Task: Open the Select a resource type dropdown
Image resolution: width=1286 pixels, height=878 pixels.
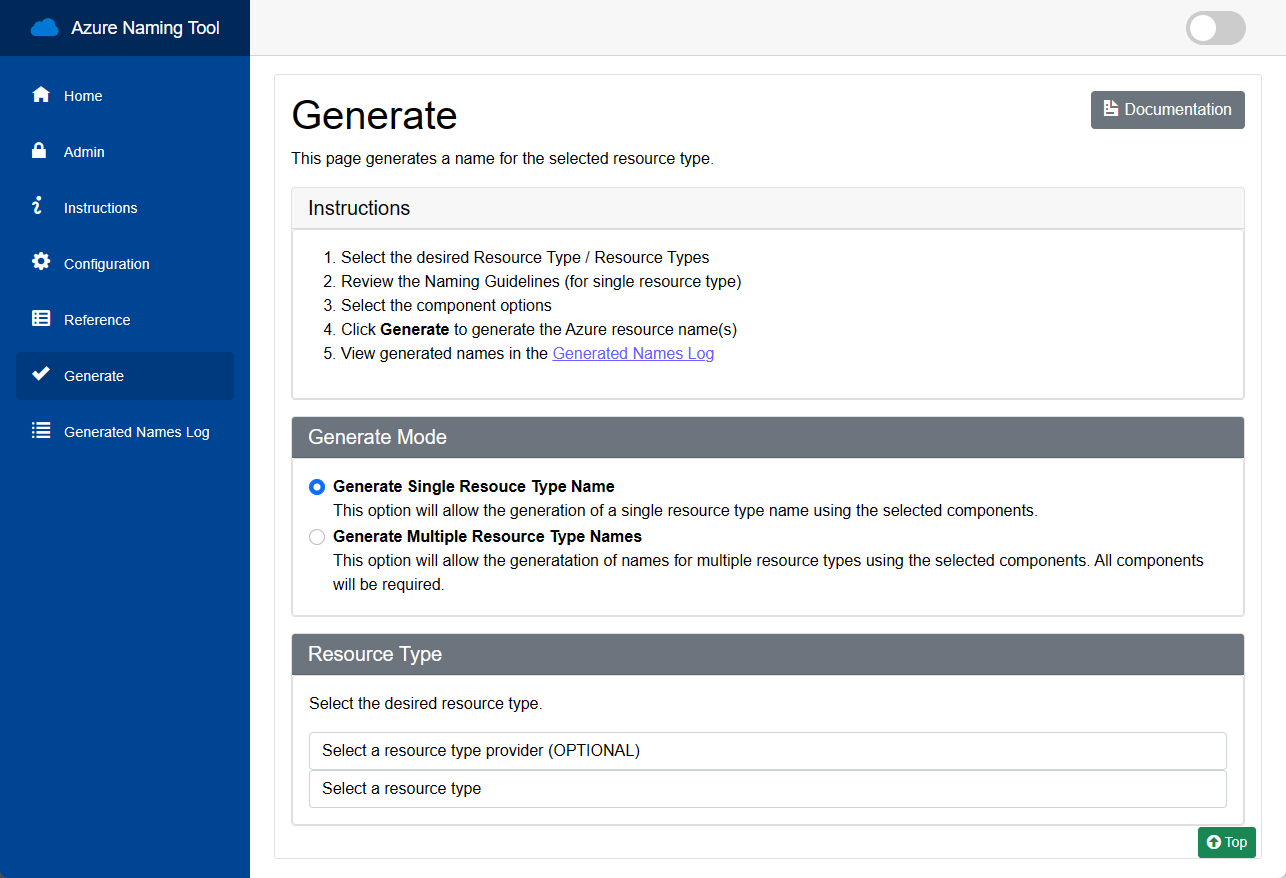Action: point(767,789)
